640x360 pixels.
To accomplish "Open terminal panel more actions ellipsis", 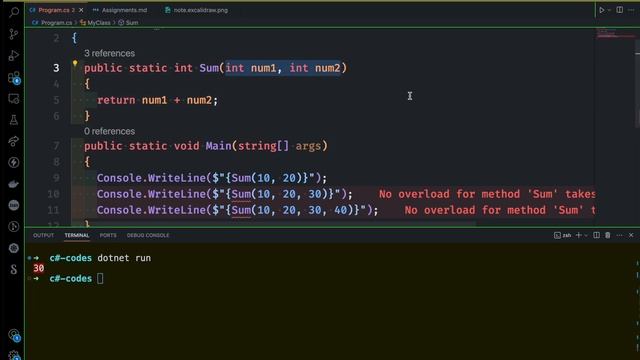I will (x=620, y=235).
